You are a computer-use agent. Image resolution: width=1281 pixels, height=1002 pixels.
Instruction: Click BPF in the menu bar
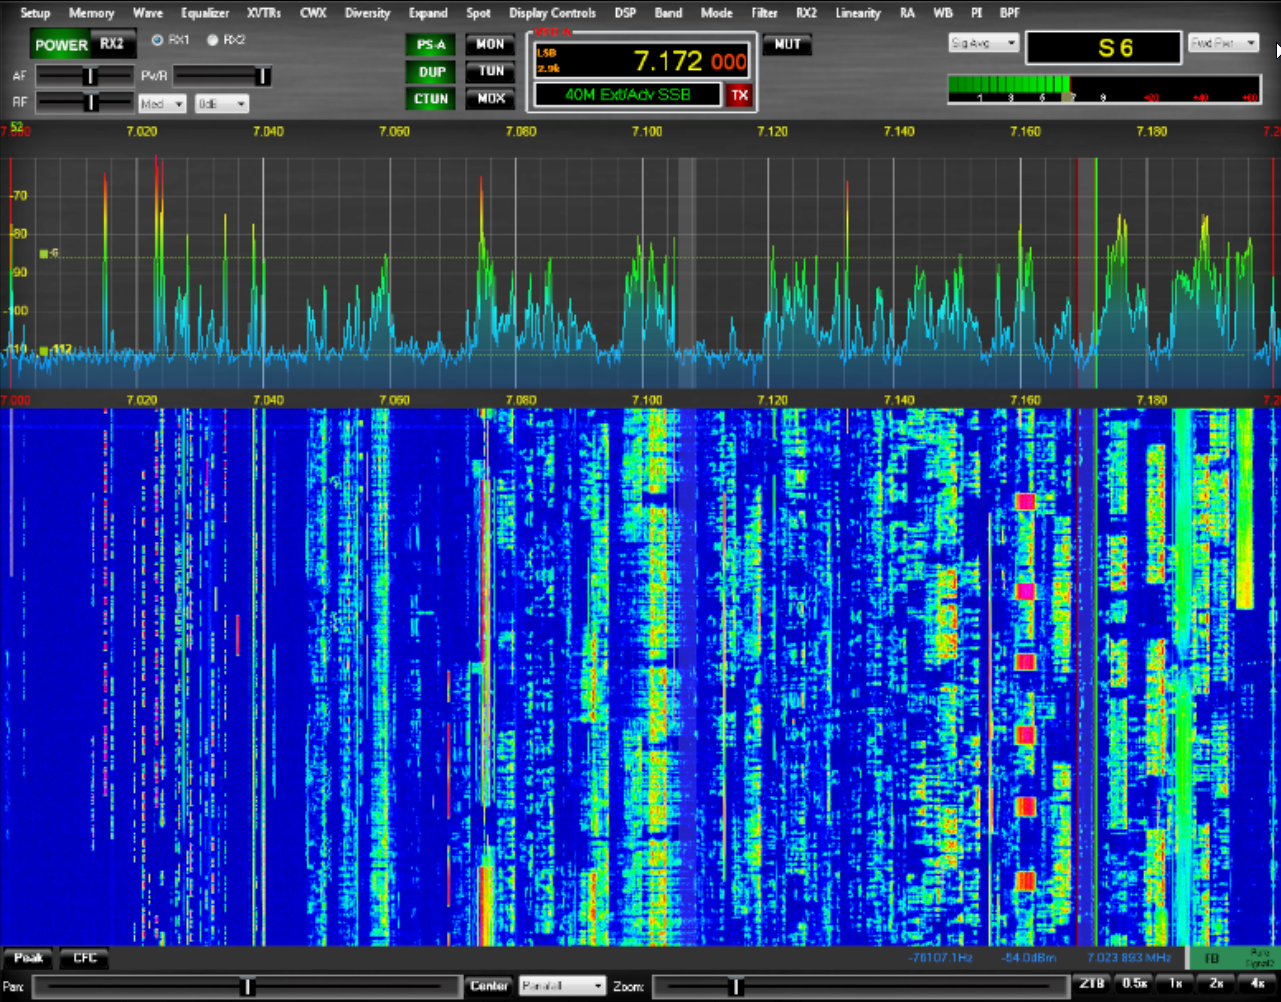1010,13
